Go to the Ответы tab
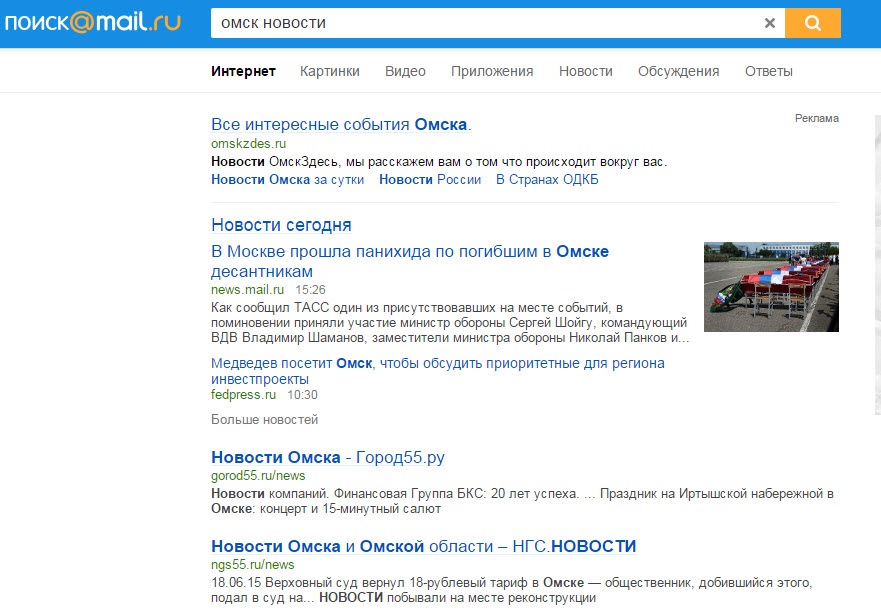Viewport: 881px width, 614px height. click(x=769, y=71)
